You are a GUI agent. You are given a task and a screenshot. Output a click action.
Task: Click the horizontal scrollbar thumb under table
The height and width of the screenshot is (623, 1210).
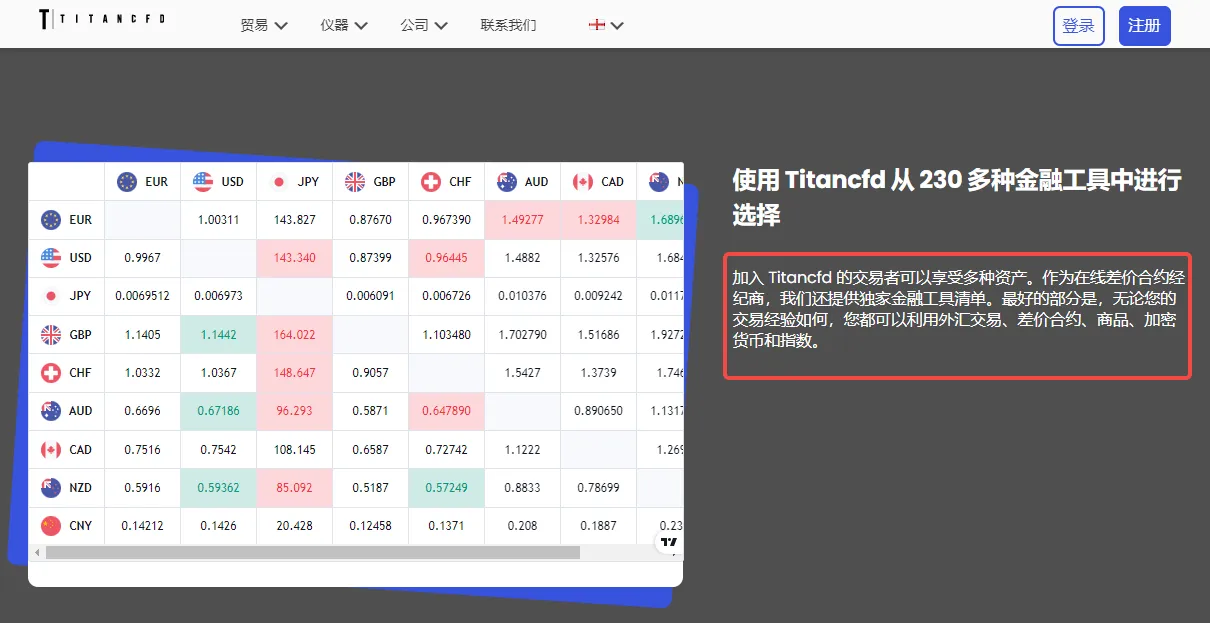coord(312,552)
